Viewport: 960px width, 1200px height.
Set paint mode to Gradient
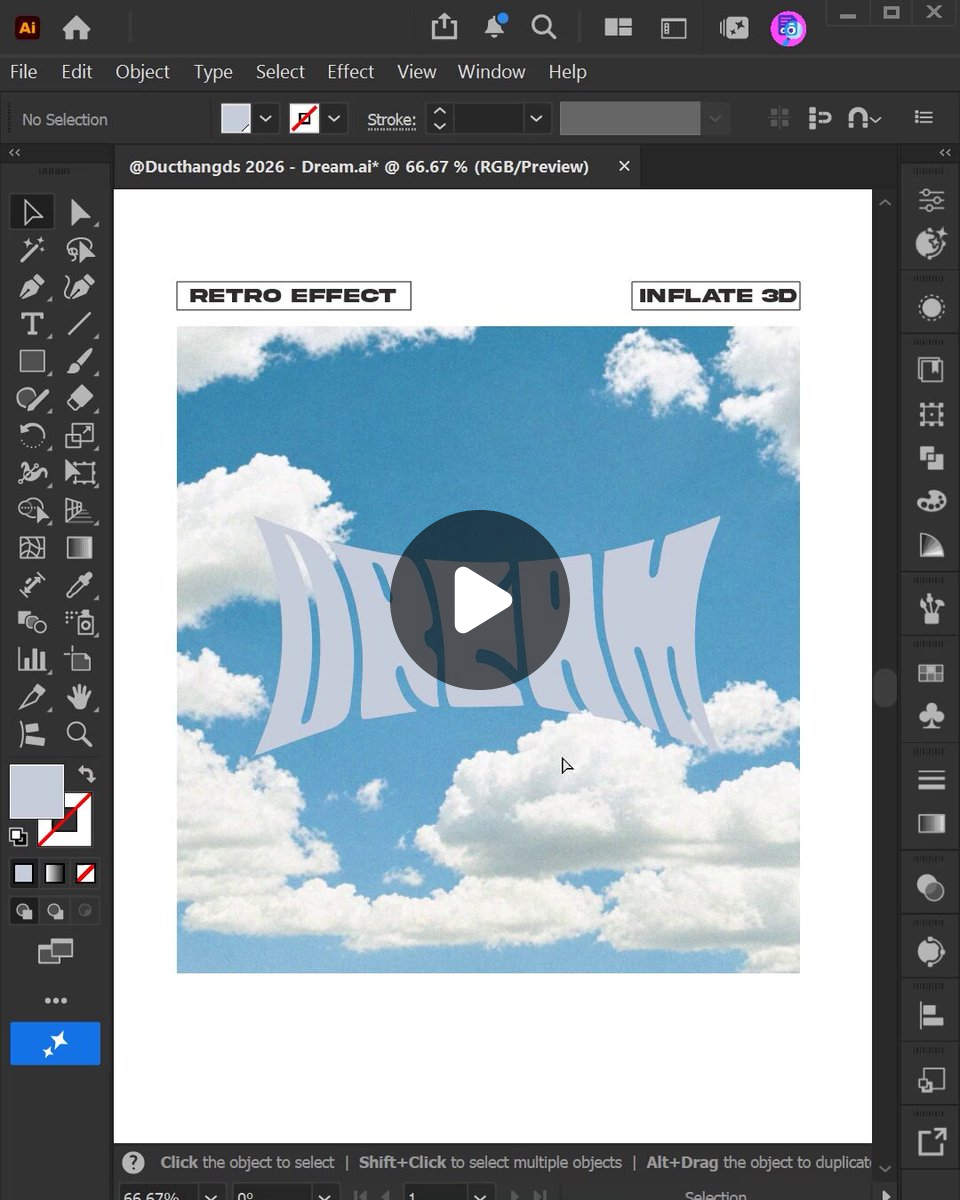[54, 873]
